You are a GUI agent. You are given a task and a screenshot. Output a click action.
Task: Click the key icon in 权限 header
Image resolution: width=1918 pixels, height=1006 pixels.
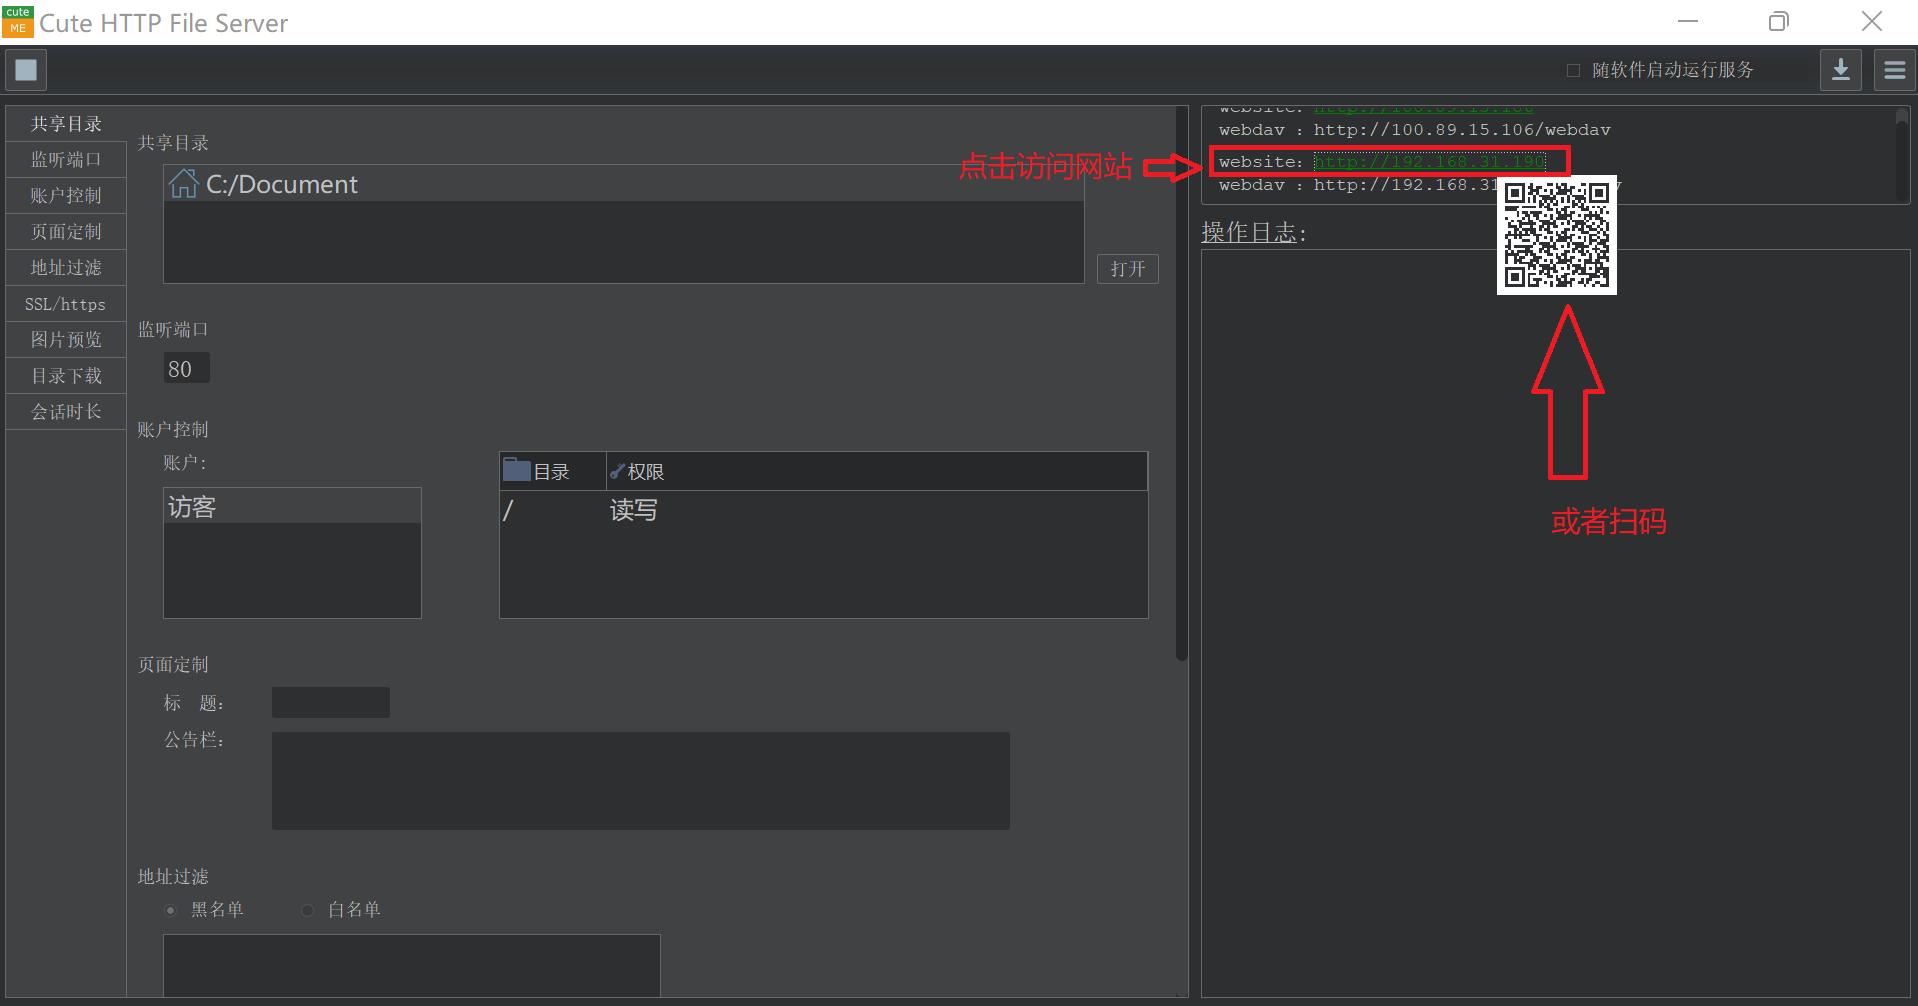click(617, 471)
